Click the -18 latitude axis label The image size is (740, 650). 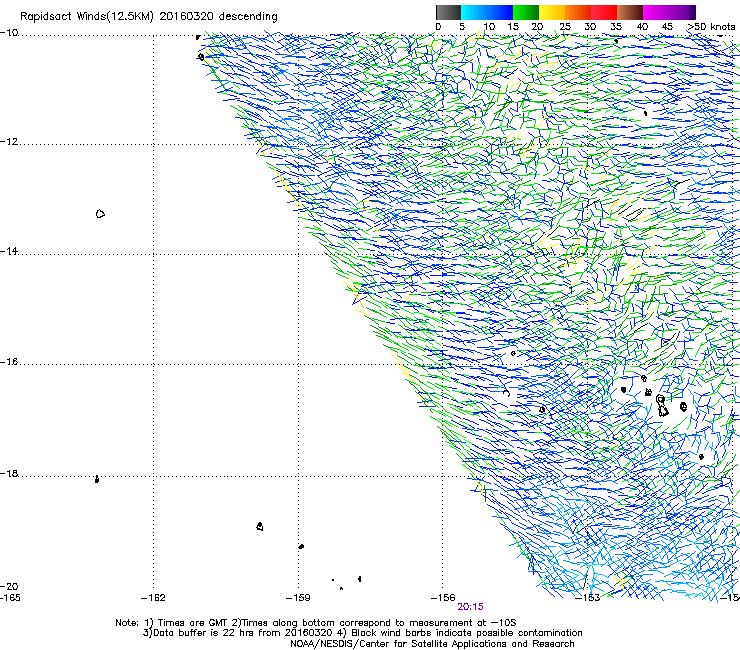tap(9, 473)
